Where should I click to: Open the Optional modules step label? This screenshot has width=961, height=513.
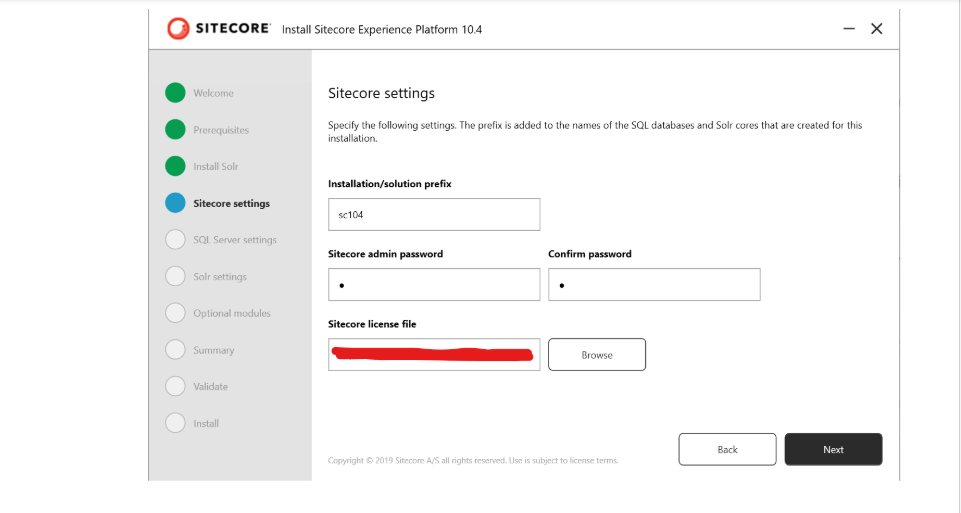pos(232,313)
